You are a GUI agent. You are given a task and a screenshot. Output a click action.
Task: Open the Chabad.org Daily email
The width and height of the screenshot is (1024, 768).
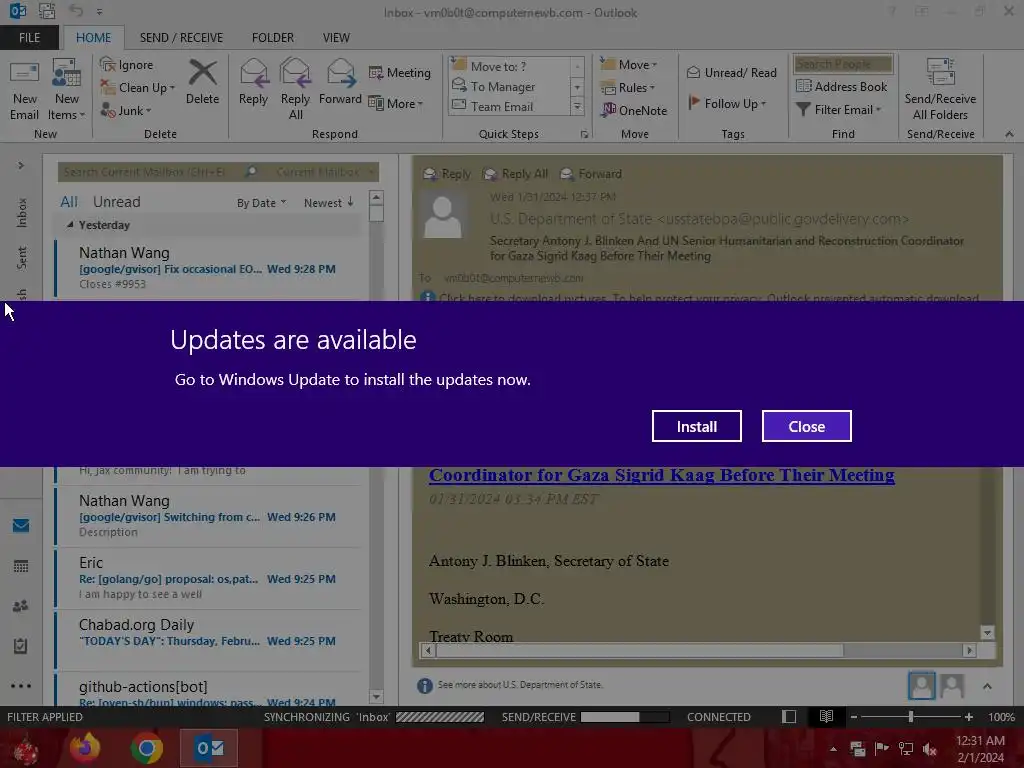pos(209,640)
